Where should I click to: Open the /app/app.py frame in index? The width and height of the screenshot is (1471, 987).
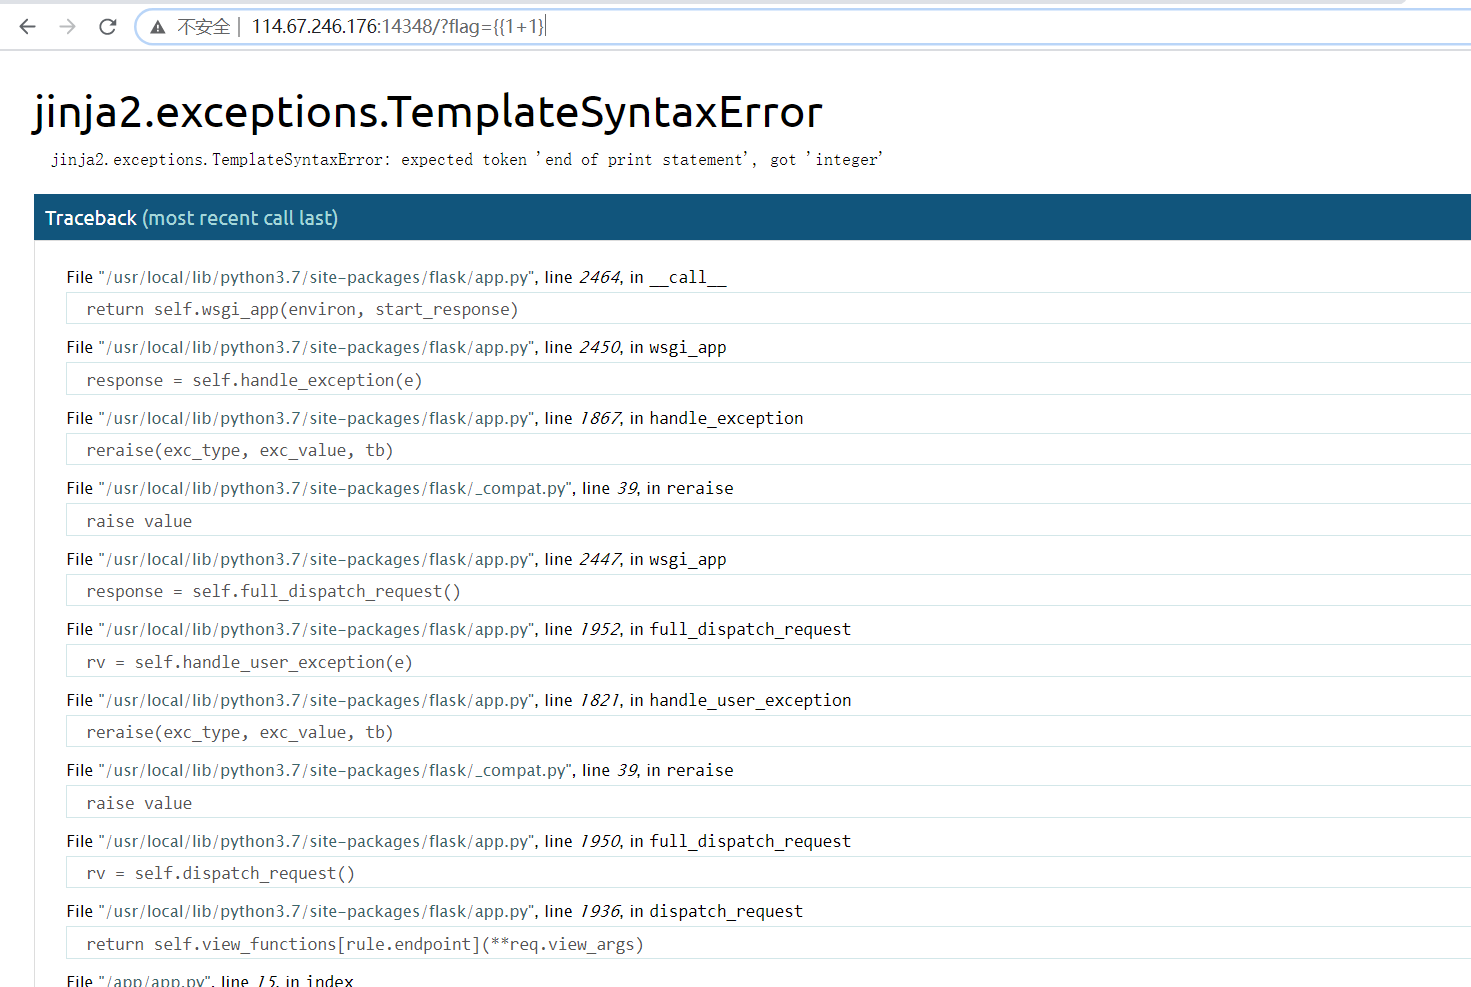[210, 980]
